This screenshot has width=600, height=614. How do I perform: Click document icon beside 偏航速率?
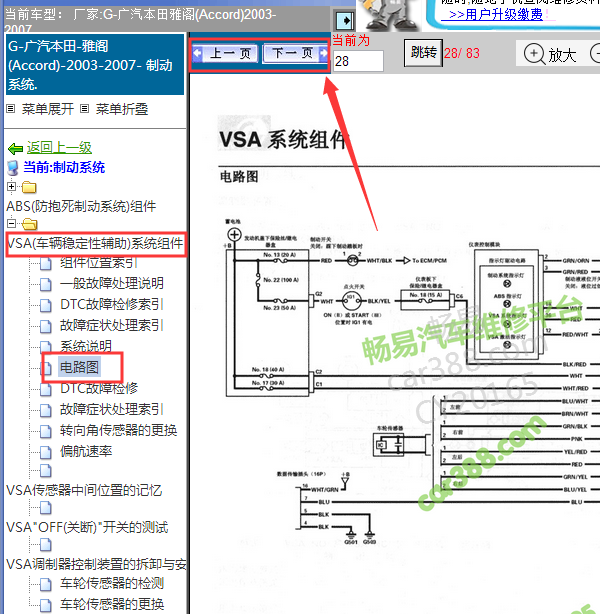46,452
